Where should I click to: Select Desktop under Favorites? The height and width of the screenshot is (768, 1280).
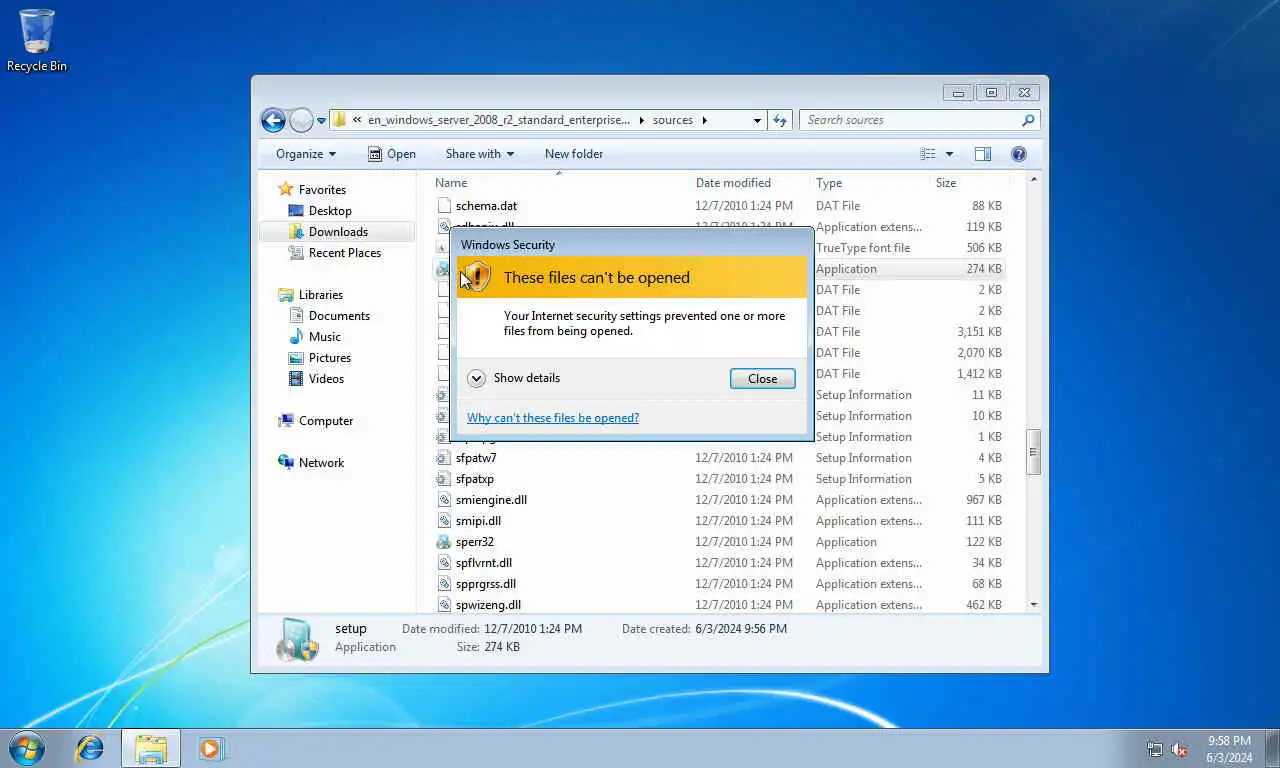click(x=330, y=211)
